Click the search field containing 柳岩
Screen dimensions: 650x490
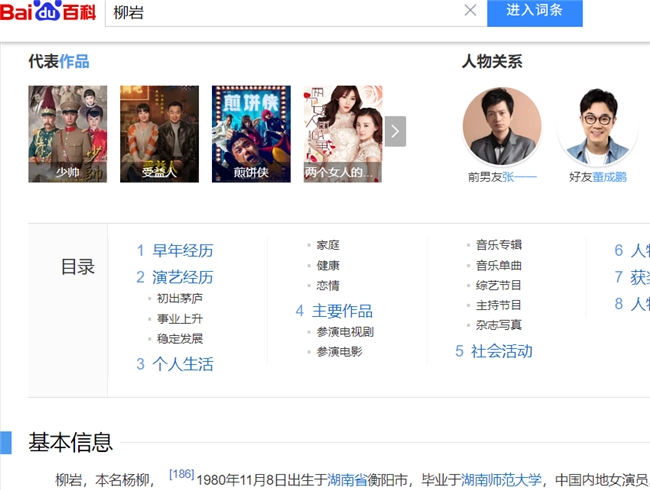point(280,12)
